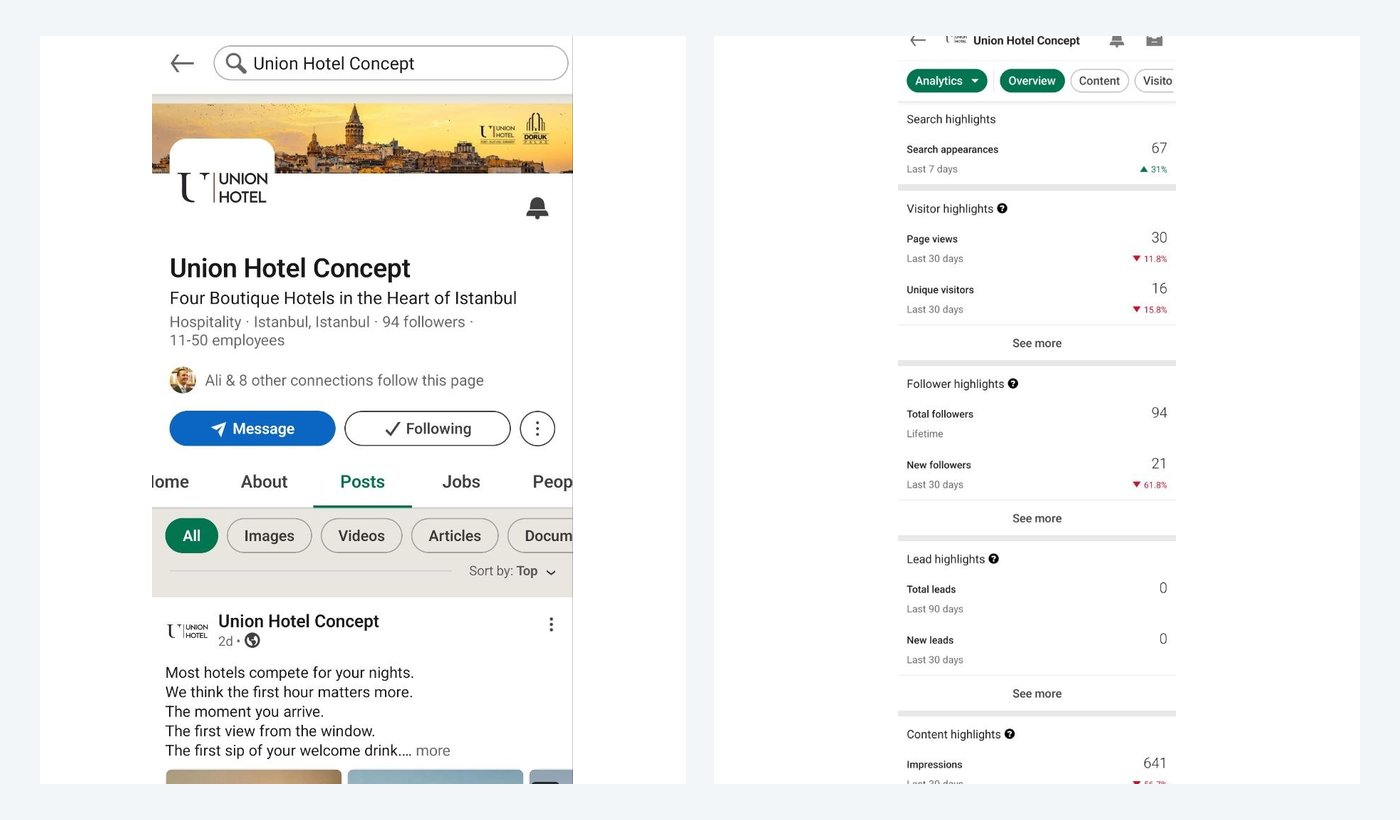
Task: Click the New followers label
Action: pos(939,465)
